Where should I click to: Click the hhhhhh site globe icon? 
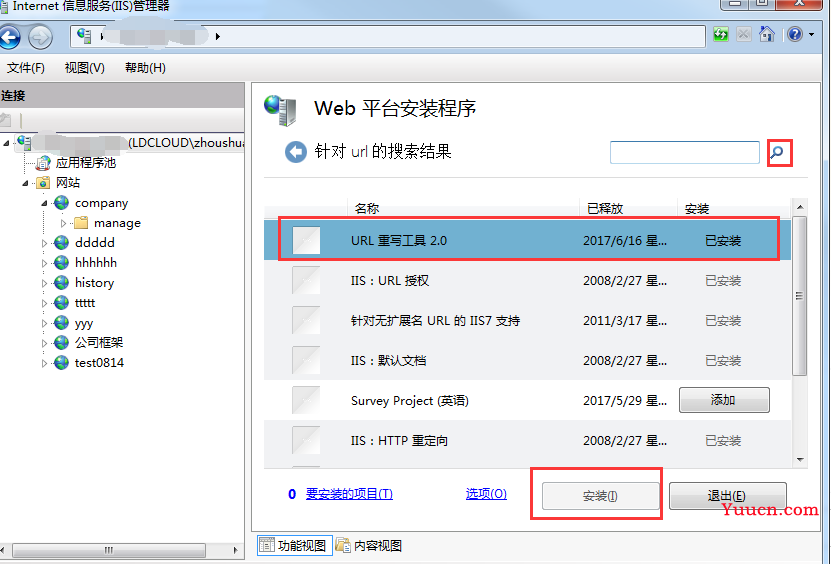tap(61, 263)
